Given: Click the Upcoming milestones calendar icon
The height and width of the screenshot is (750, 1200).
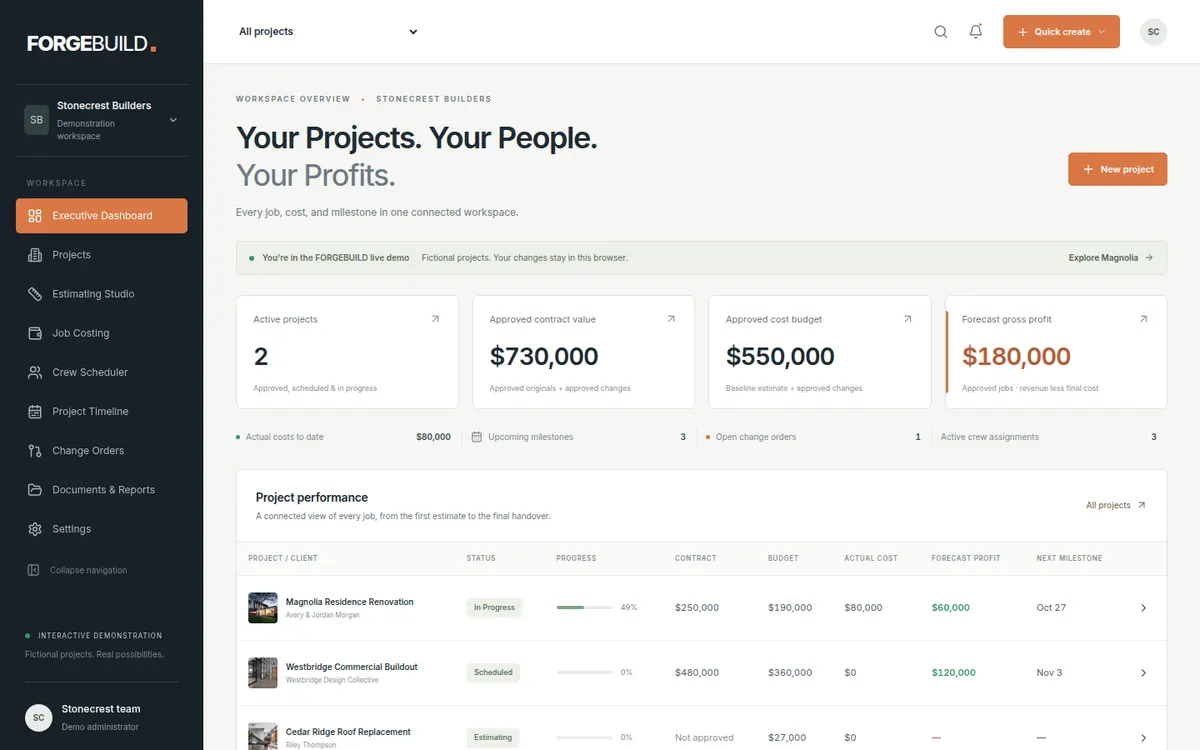Looking at the screenshot, I should 477,437.
